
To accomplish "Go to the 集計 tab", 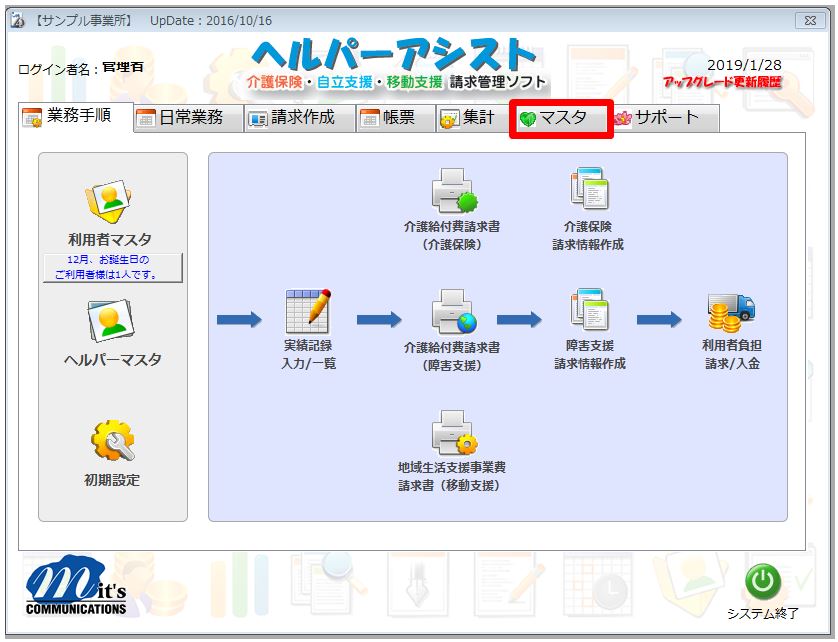I will (x=468, y=119).
